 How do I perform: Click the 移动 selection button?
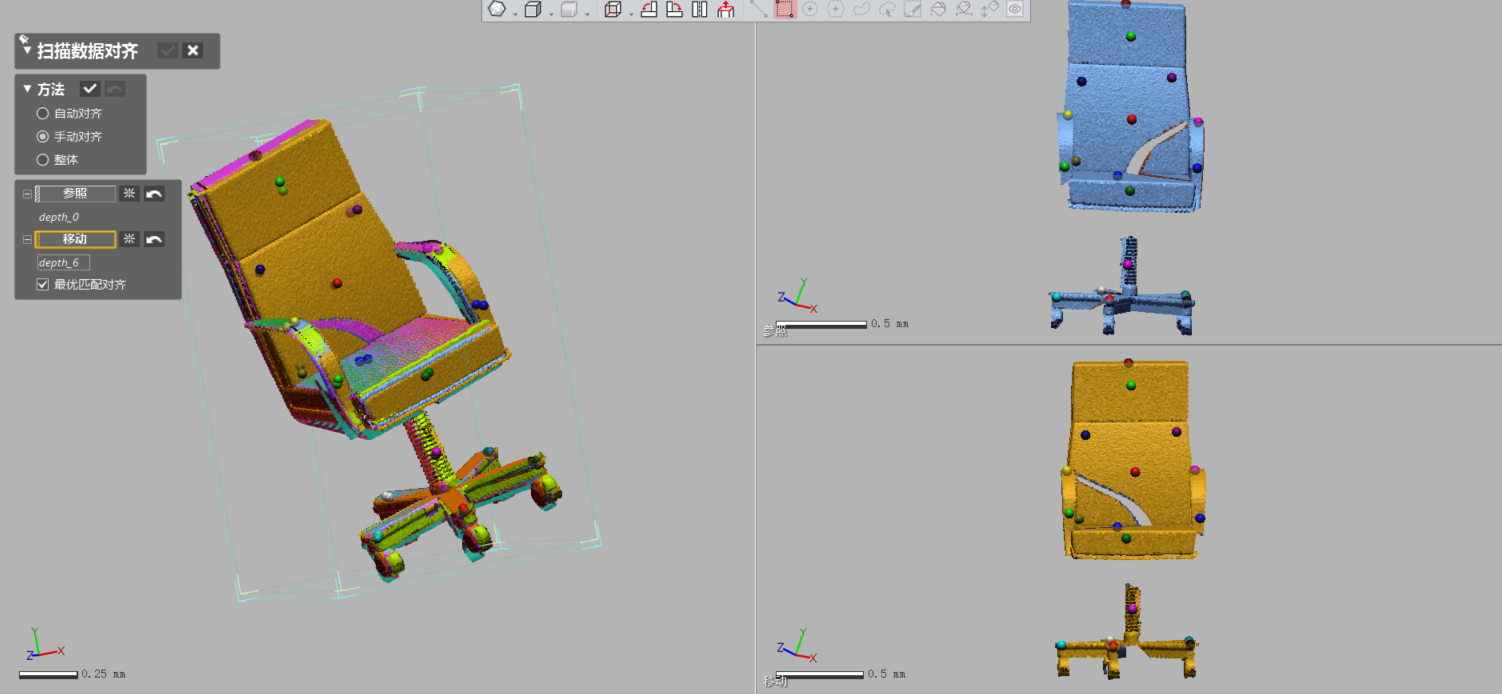tap(75, 240)
